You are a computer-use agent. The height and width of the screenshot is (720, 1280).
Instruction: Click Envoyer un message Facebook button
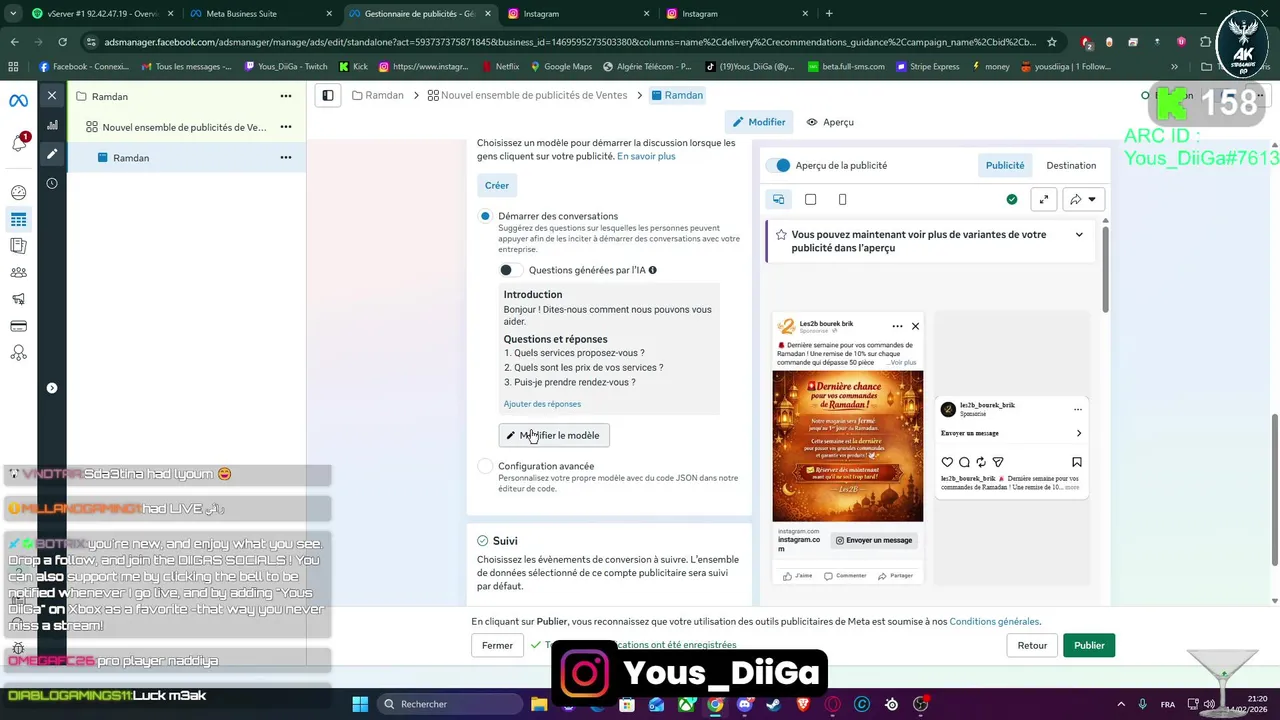[x=875, y=540]
